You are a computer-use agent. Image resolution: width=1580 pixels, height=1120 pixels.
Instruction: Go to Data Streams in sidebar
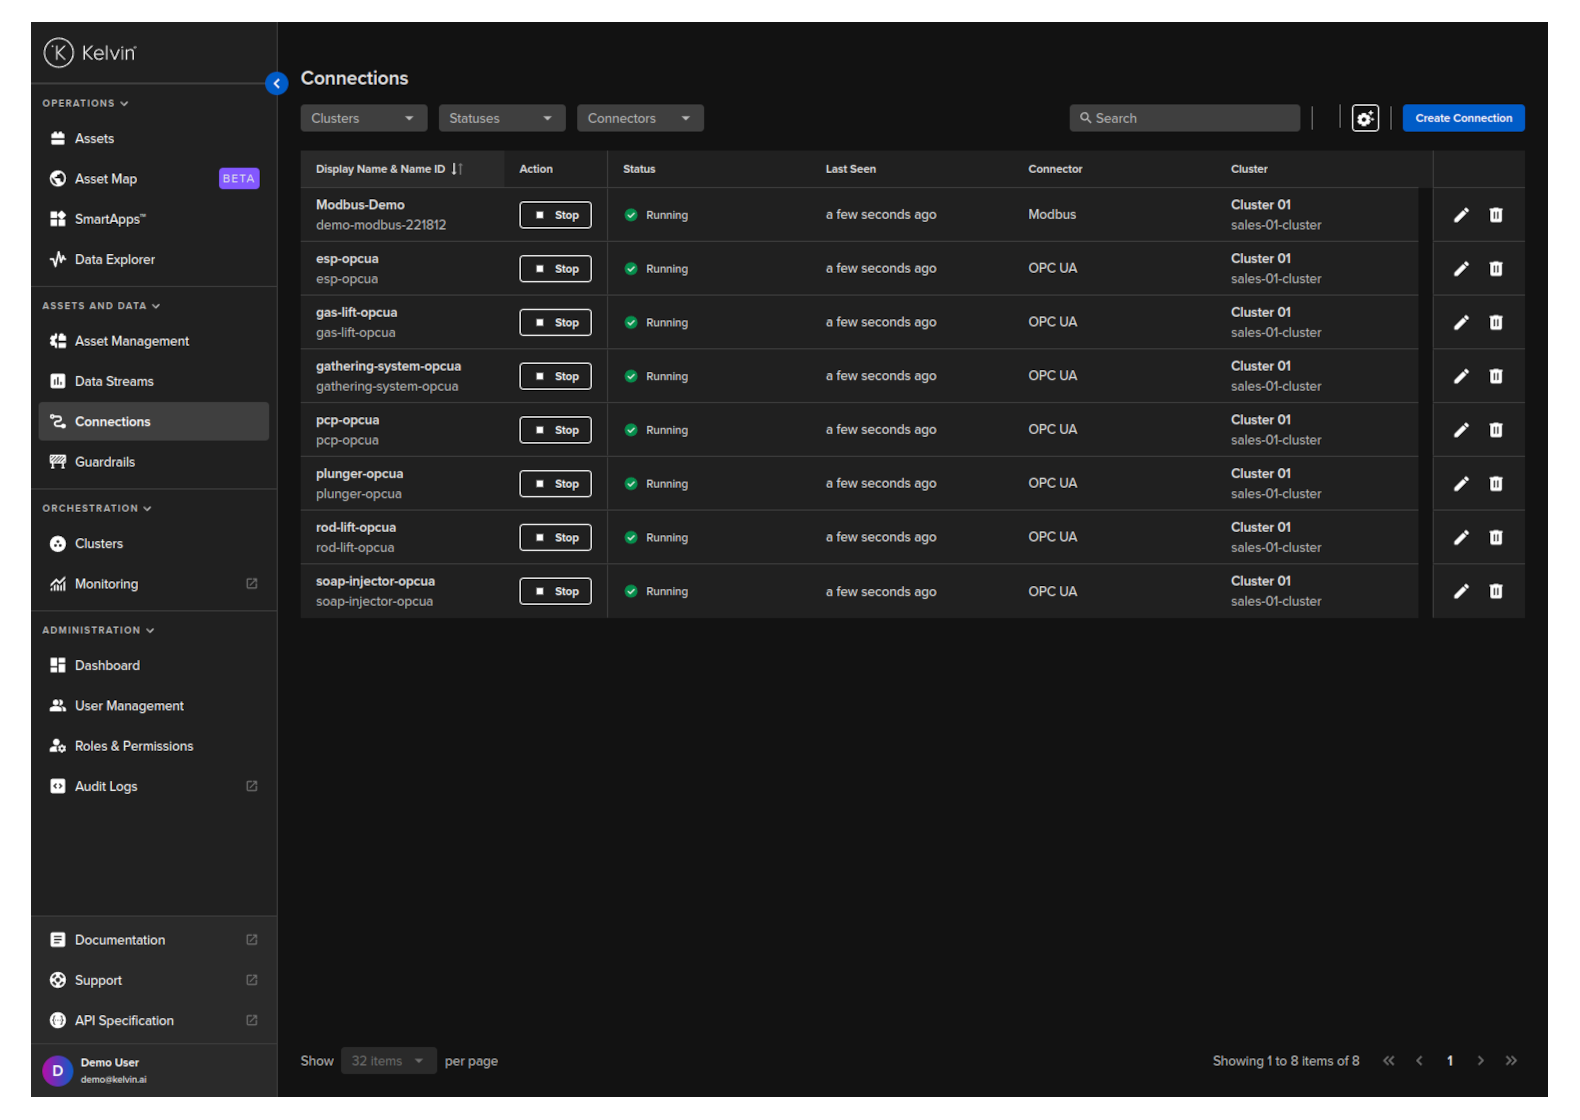[x=114, y=381]
